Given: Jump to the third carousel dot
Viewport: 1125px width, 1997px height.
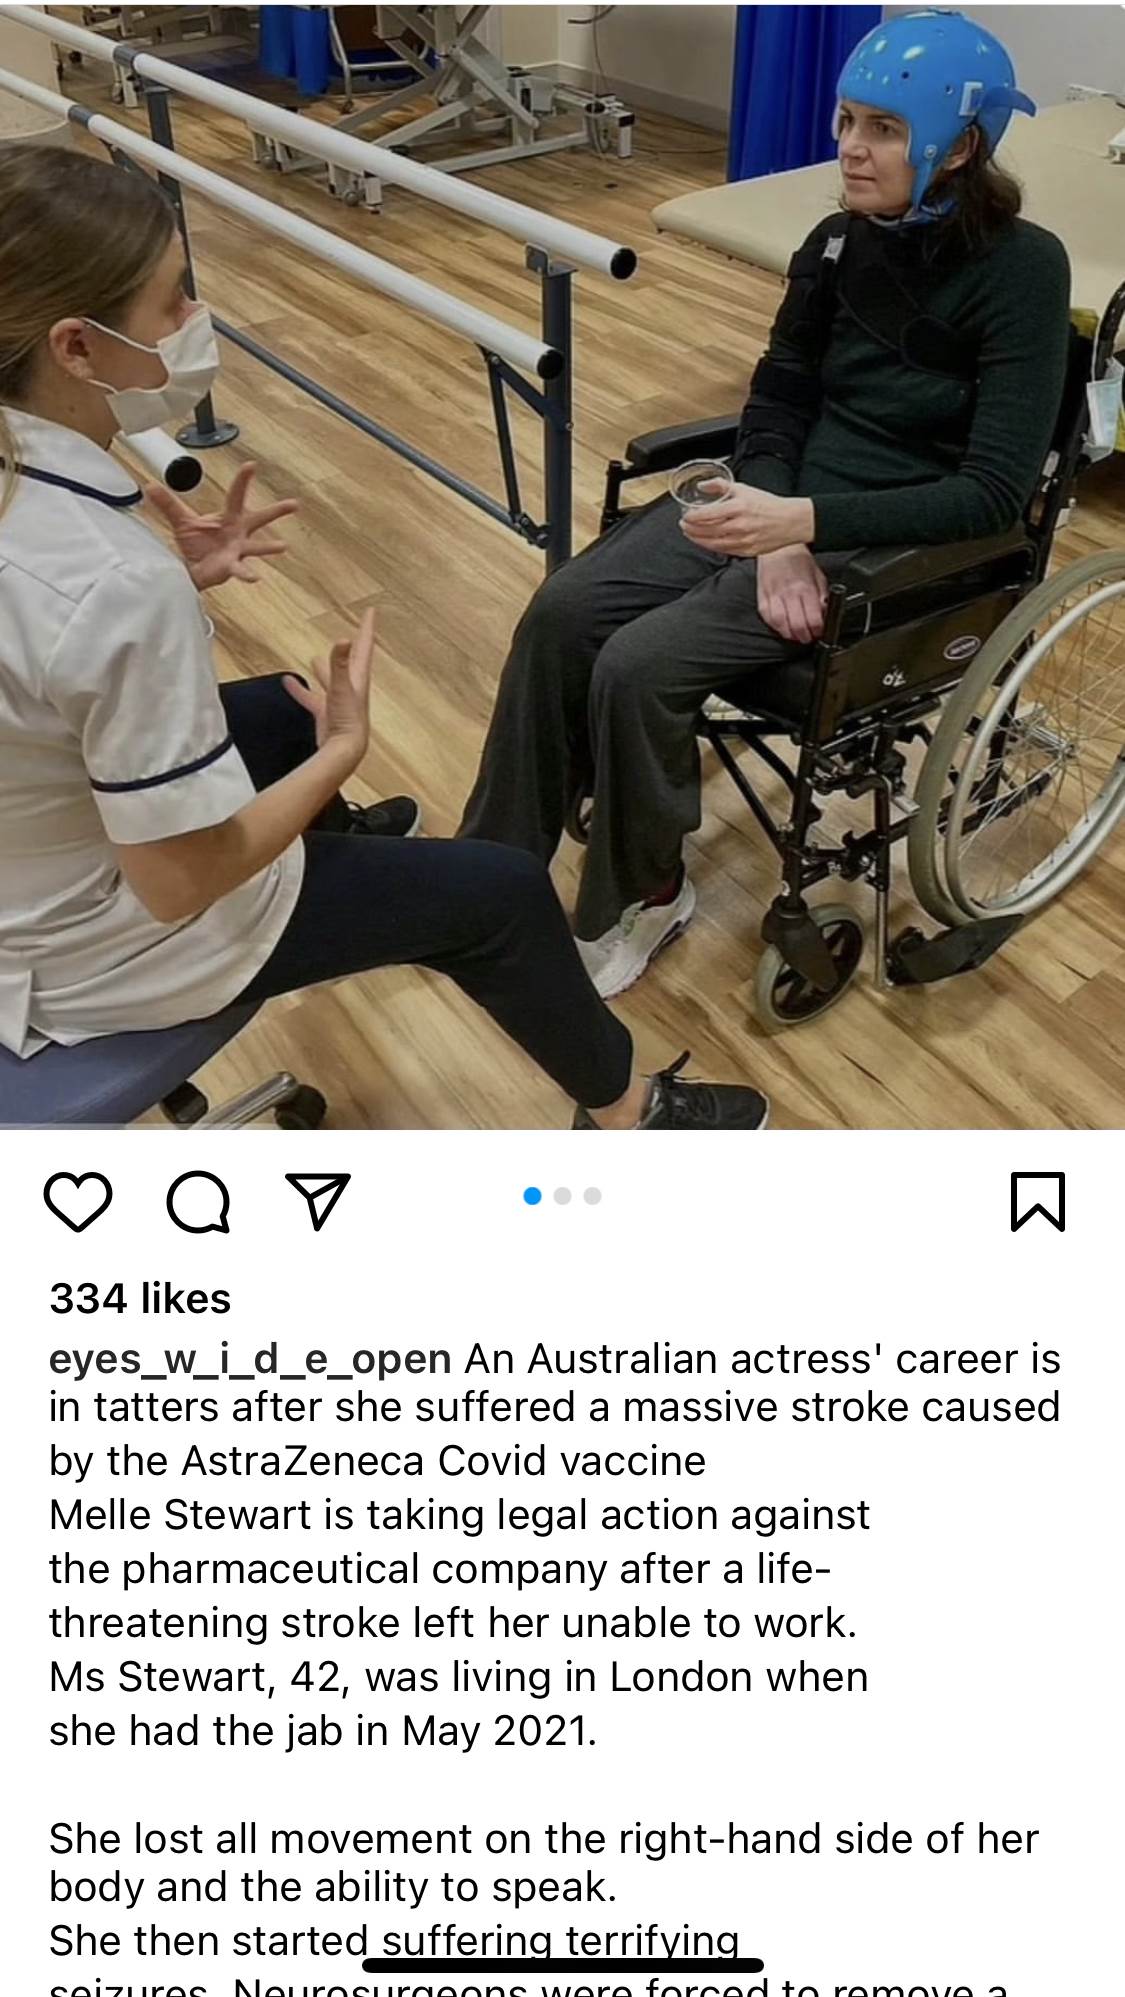Looking at the screenshot, I should (x=592, y=1195).
